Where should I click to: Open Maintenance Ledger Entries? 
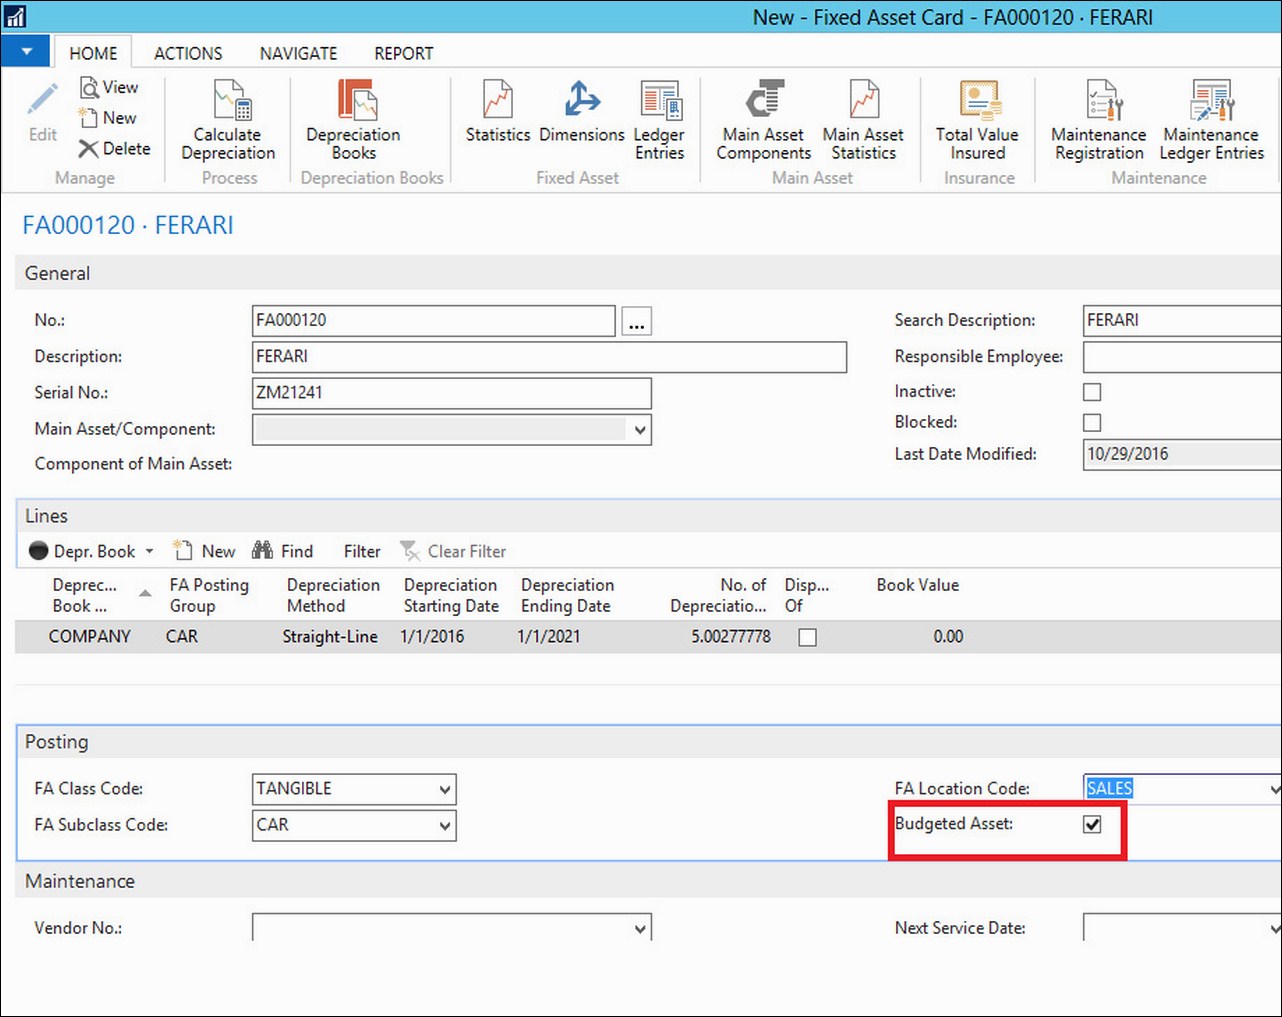tap(1211, 120)
